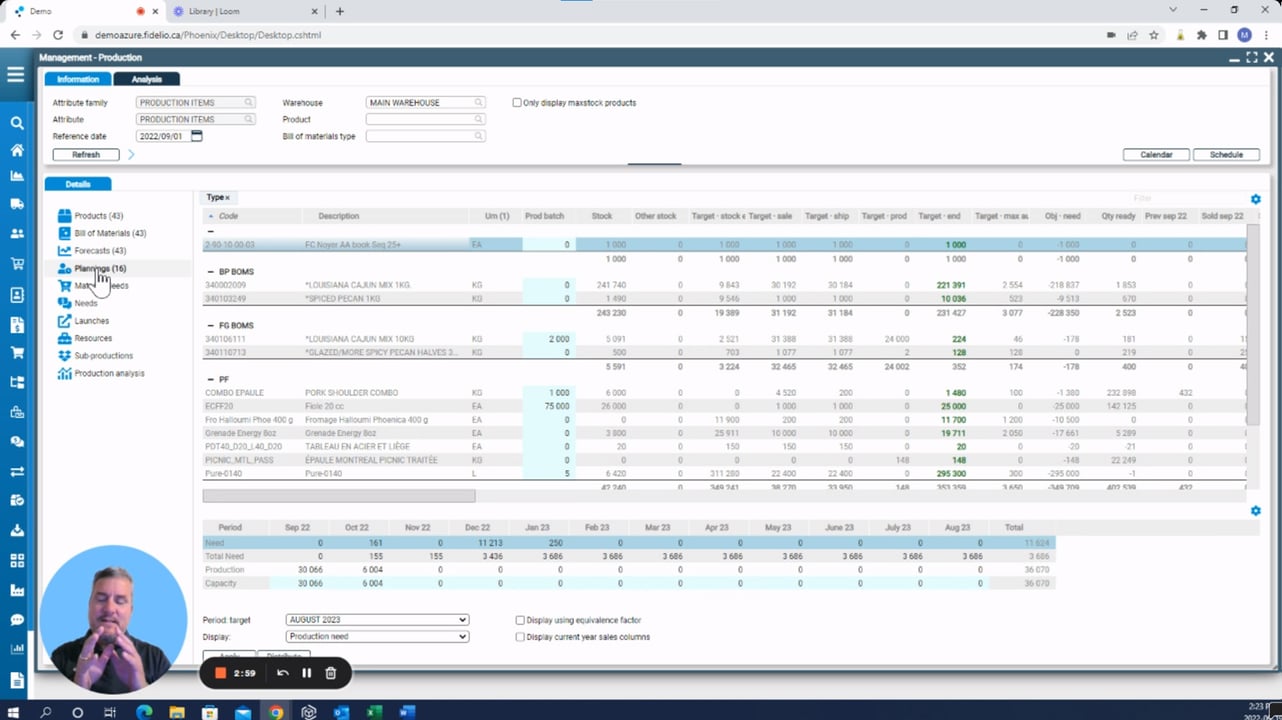Enable Display using equivalence factor

coord(520,620)
